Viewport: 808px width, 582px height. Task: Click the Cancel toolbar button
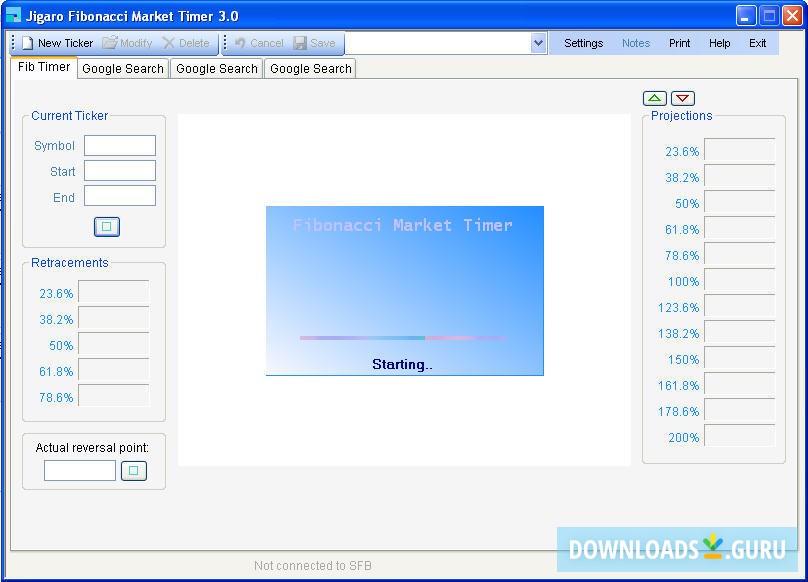click(259, 43)
